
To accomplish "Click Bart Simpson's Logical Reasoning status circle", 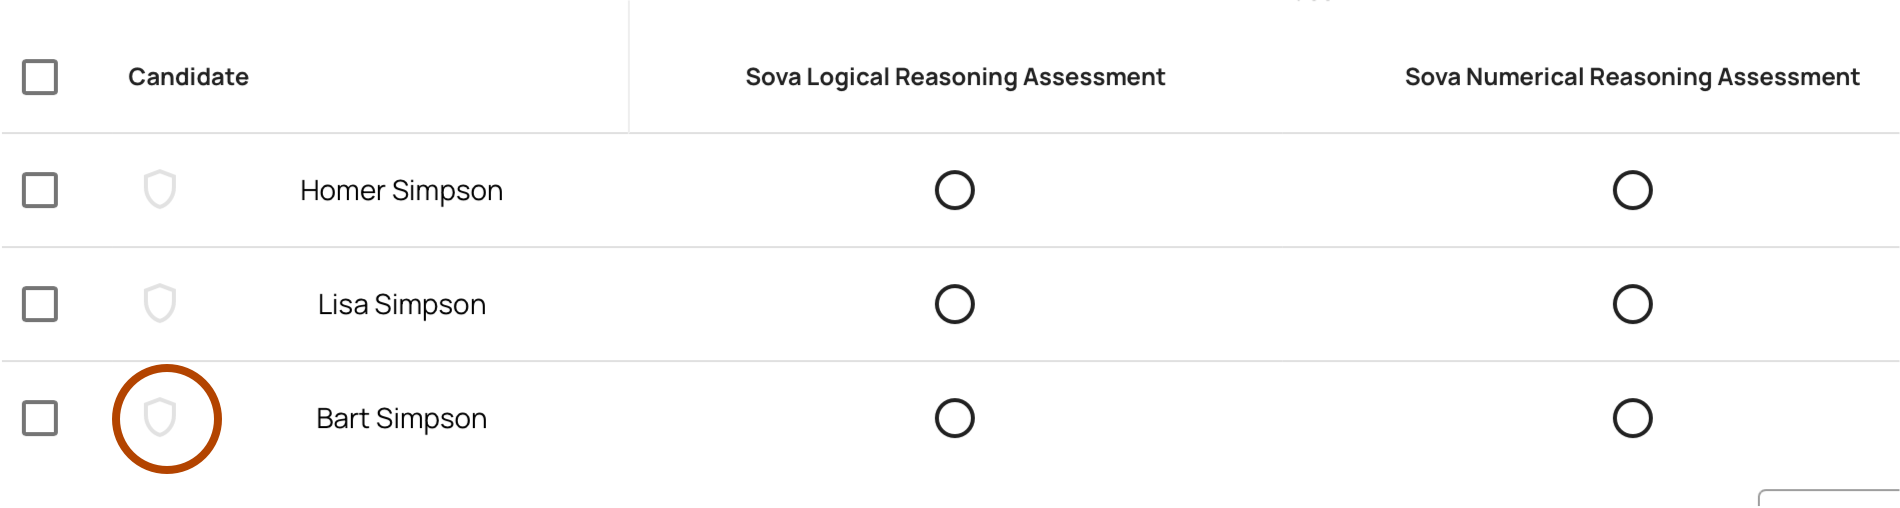I will tap(954, 418).
